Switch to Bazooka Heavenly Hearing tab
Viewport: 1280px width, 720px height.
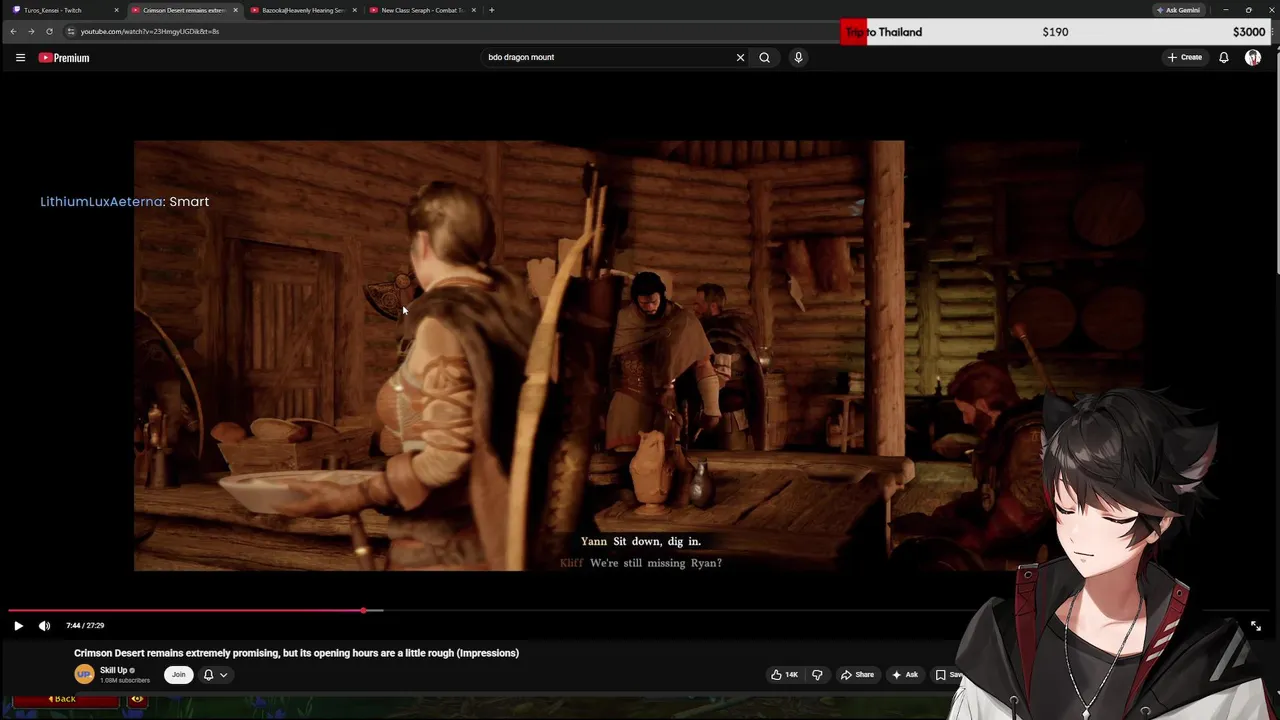tap(303, 10)
